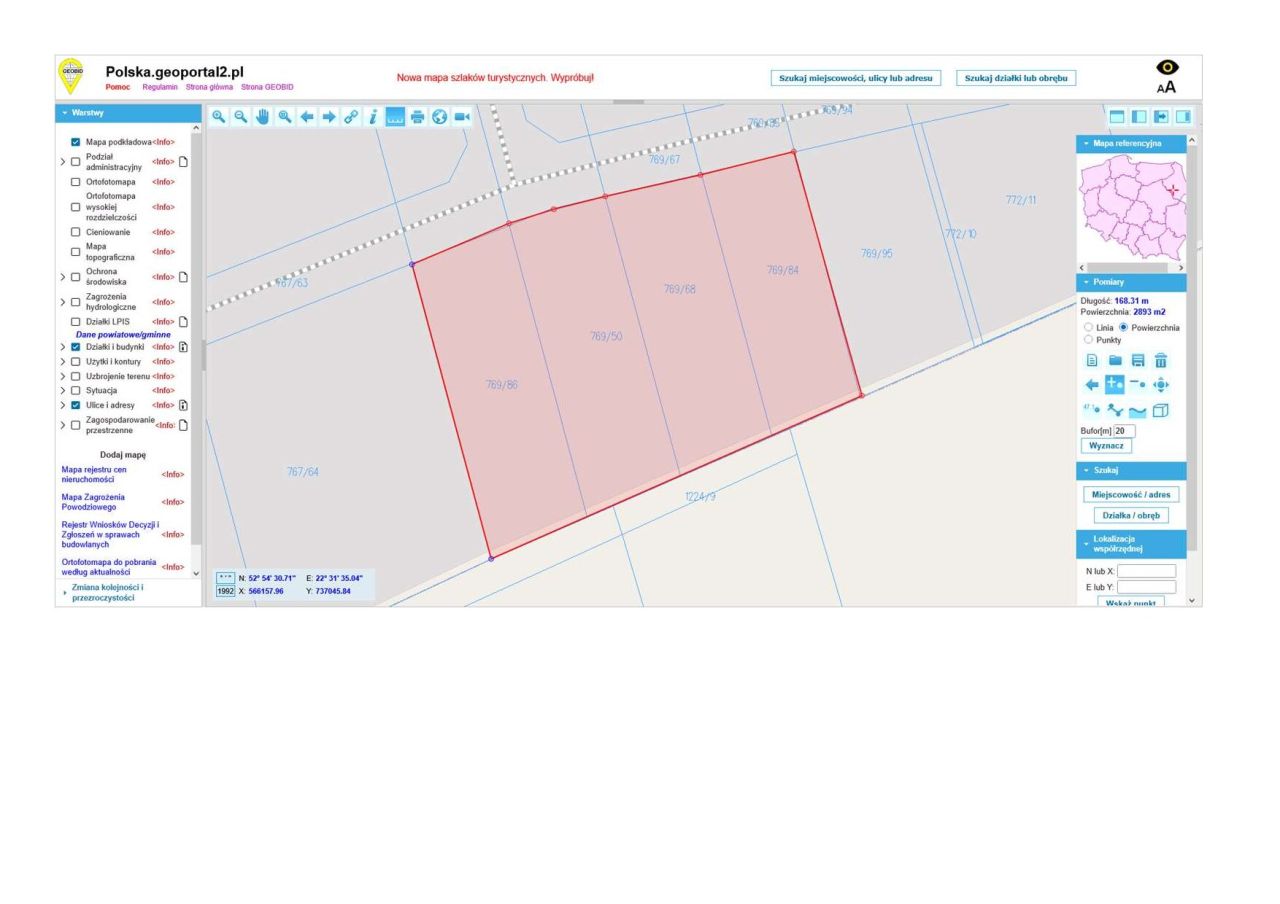Image resolution: width=1280 pixels, height=904 pixels.
Task: Select the move point measurement tool
Action: point(1160,385)
